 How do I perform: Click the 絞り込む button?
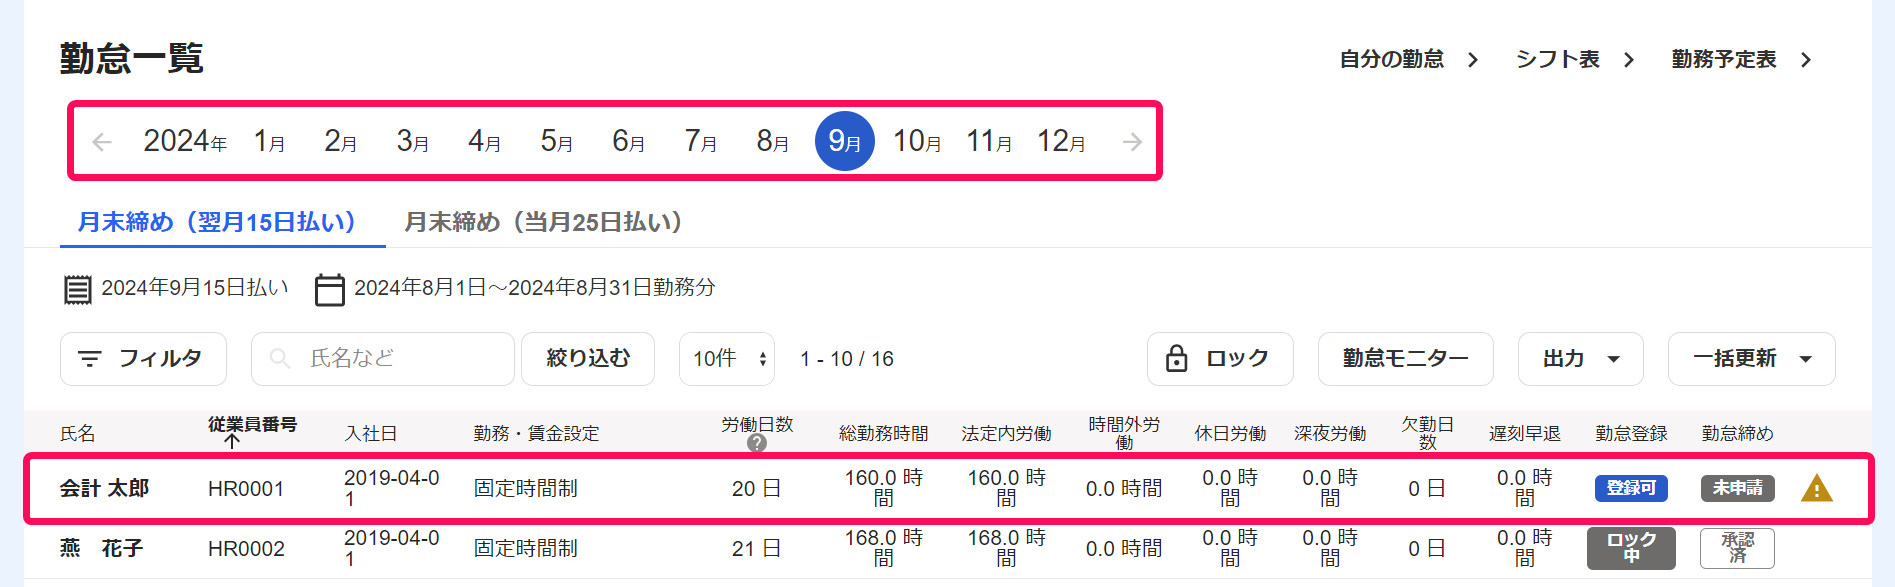pyautogui.click(x=588, y=359)
